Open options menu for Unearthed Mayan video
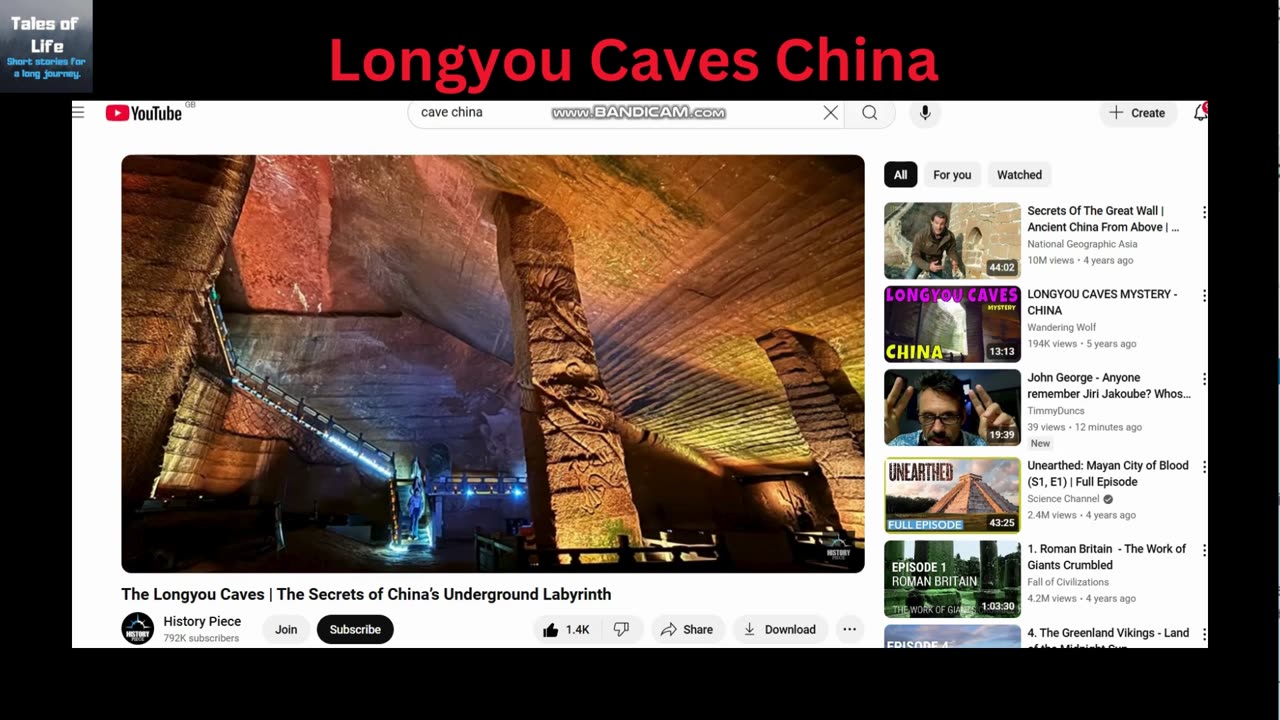The width and height of the screenshot is (1280, 720). [1204, 467]
